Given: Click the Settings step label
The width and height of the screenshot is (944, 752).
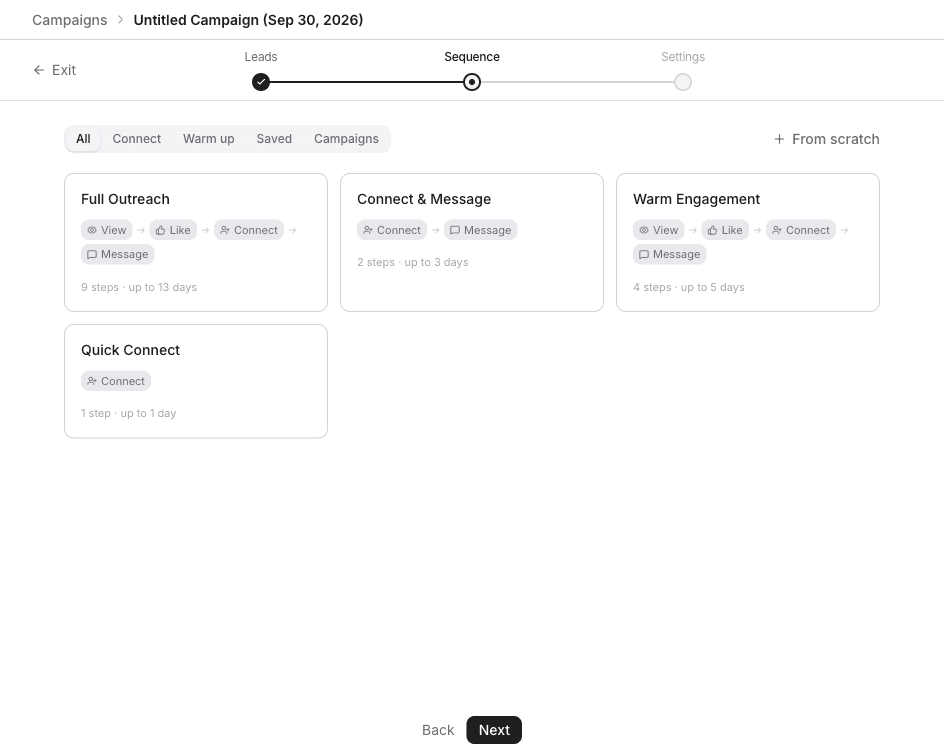Looking at the screenshot, I should [x=683, y=57].
